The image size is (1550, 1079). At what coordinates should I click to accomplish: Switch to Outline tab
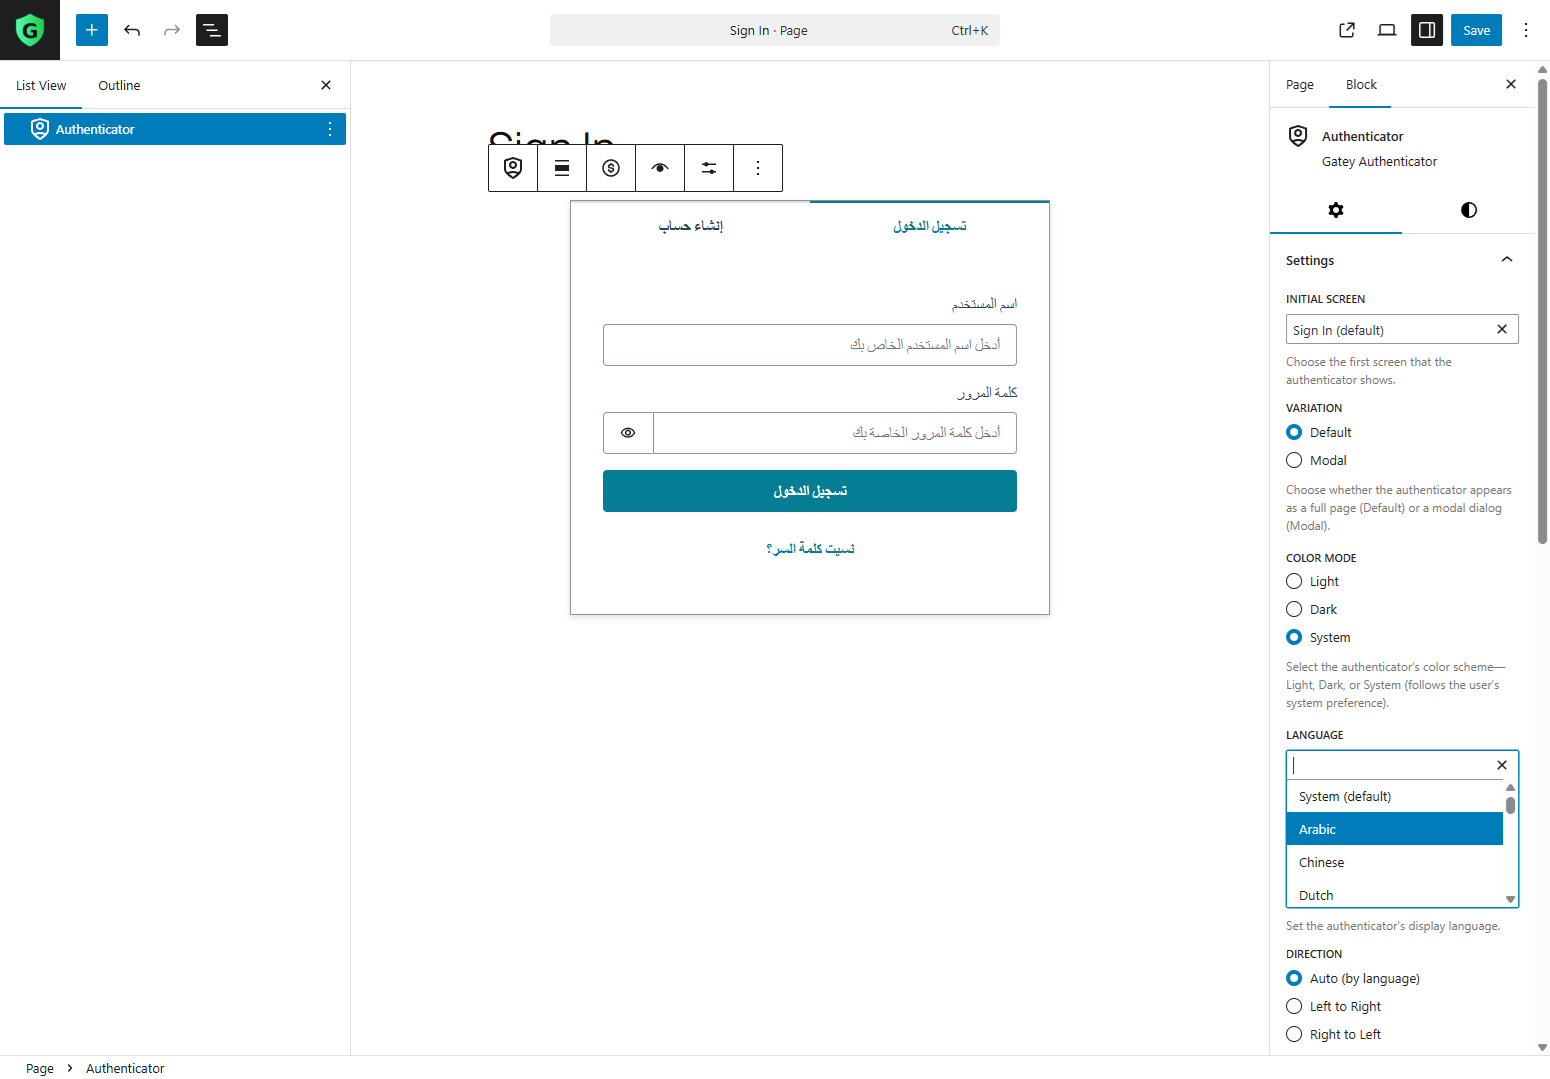pos(119,85)
